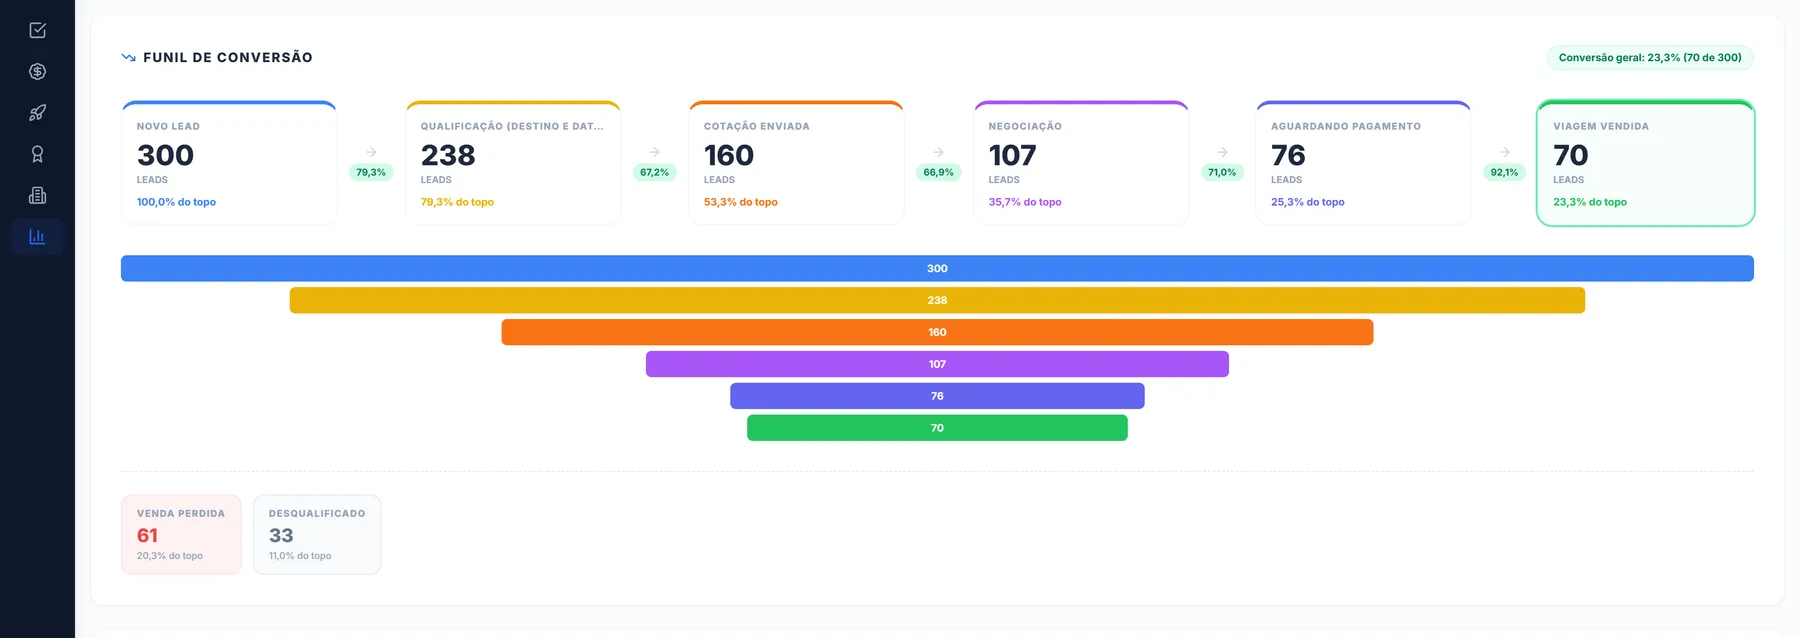
Task: Open the rocket sidebar icon
Action: point(37,113)
